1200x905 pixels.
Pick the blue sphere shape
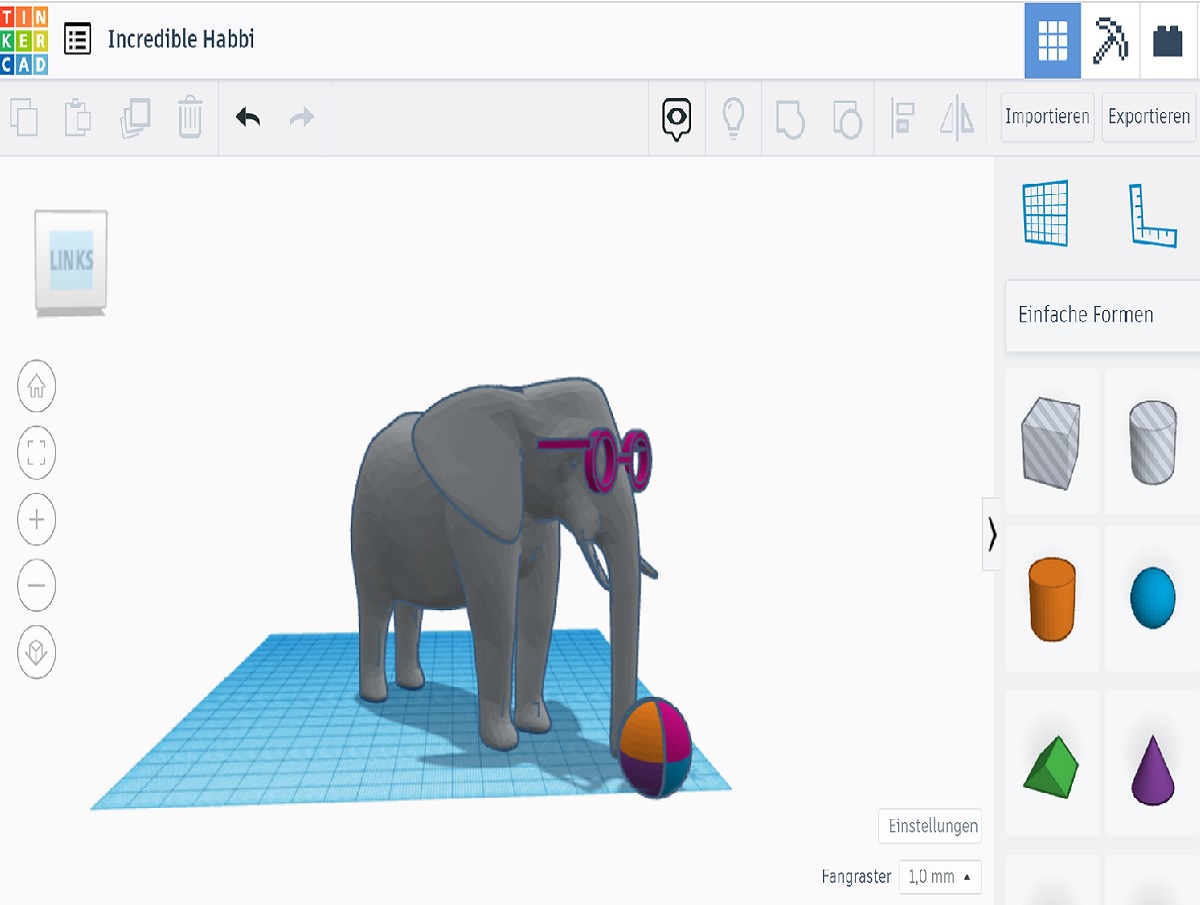[x=1152, y=598]
